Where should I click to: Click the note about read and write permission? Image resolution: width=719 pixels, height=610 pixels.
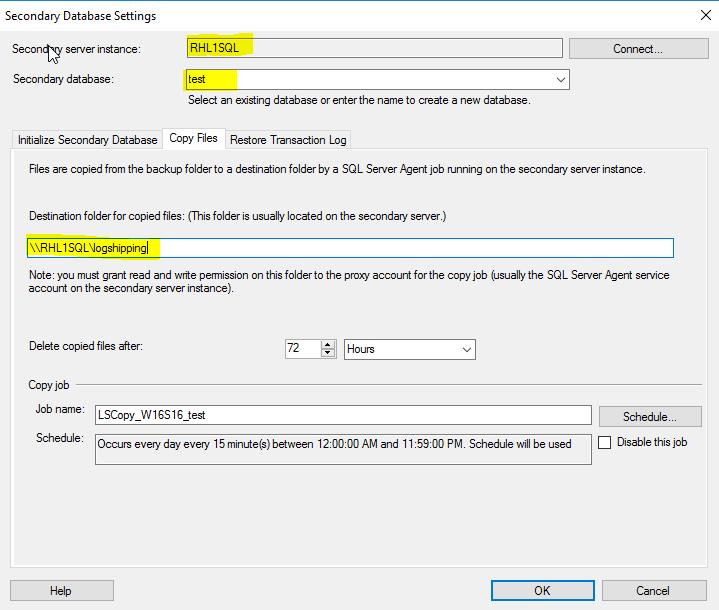(x=349, y=282)
